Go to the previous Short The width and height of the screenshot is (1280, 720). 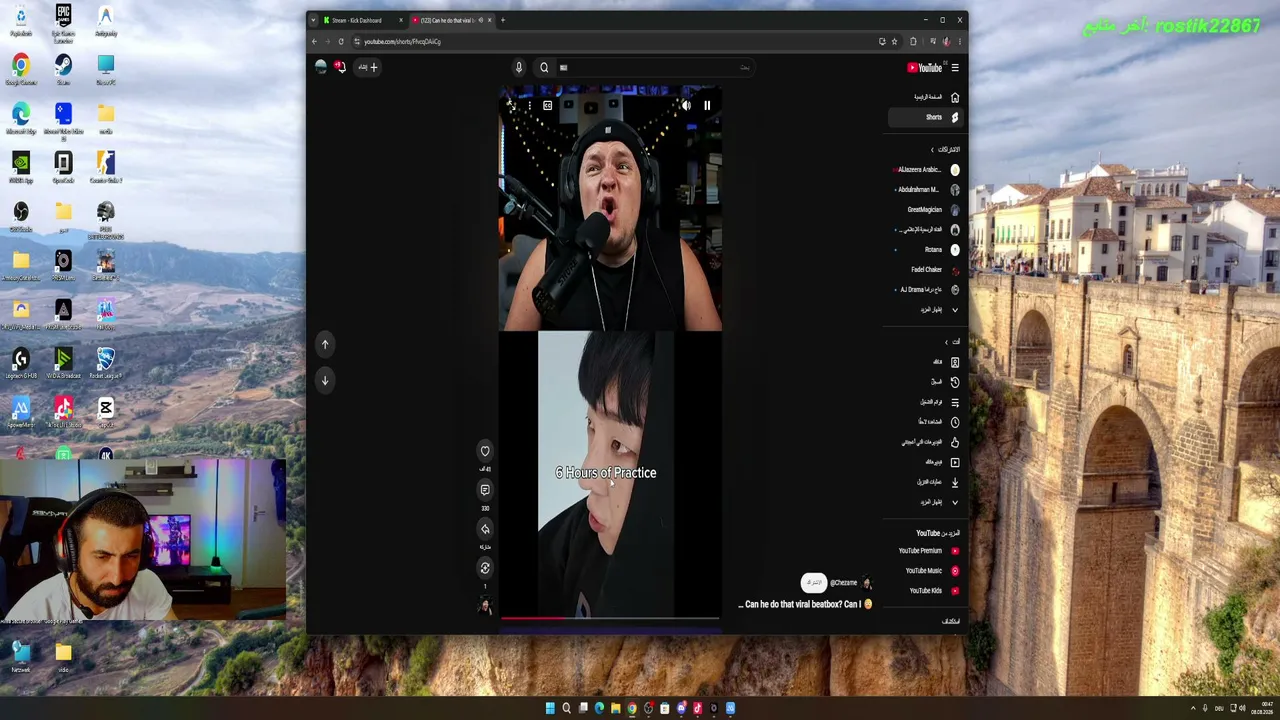[325, 344]
